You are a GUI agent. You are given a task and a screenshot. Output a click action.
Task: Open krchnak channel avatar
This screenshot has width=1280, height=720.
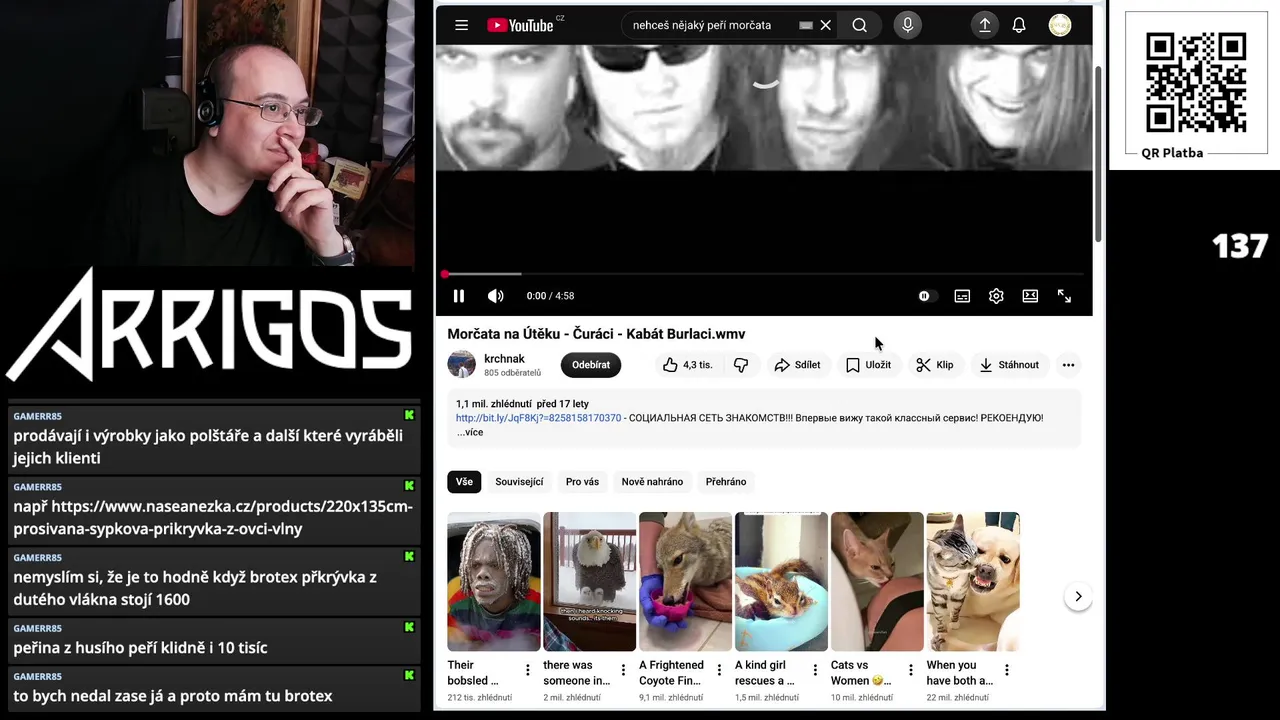[461, 364]
